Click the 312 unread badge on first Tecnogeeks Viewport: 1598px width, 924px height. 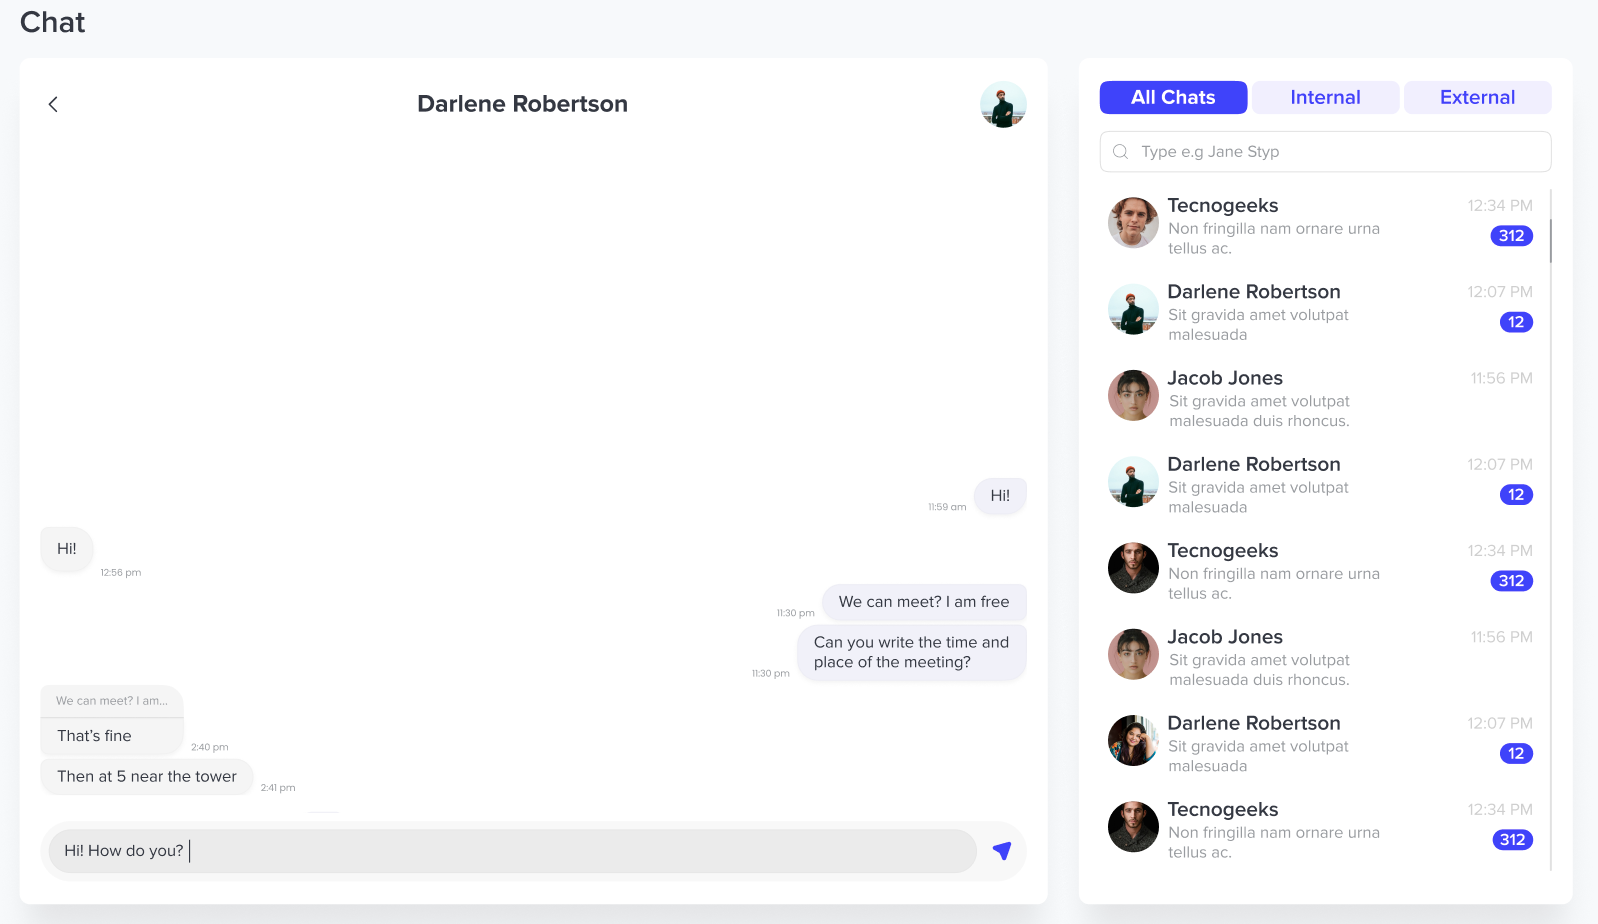[x=1511, y=236]
